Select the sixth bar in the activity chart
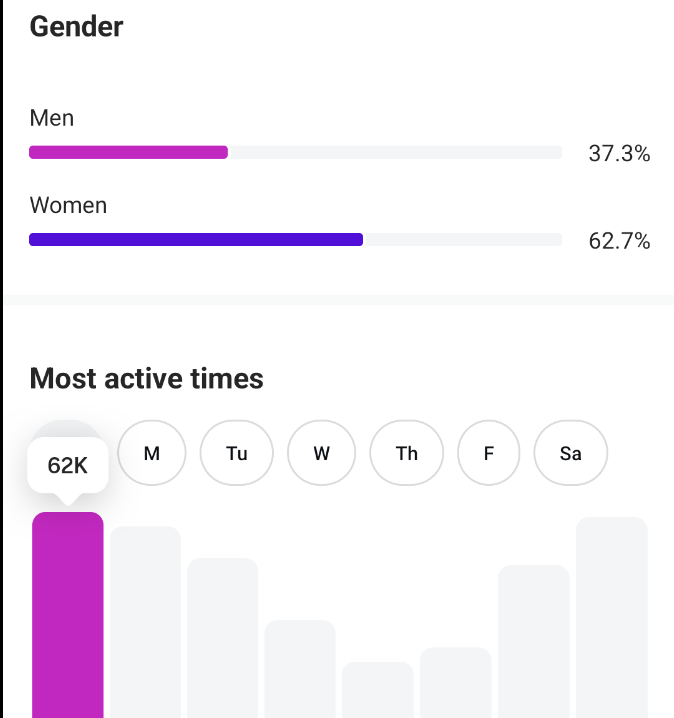Screen dimensions: 674x718 pyautogui.click(x=455, y=683)
